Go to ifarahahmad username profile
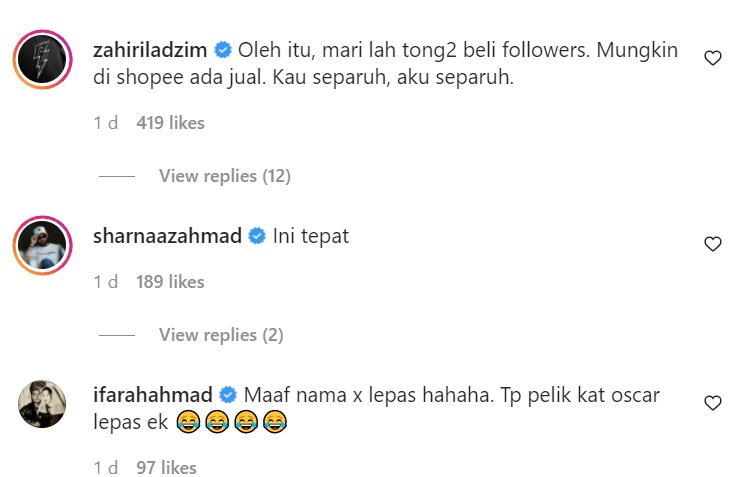The image size is (735, 477). (x=153, y=395)
